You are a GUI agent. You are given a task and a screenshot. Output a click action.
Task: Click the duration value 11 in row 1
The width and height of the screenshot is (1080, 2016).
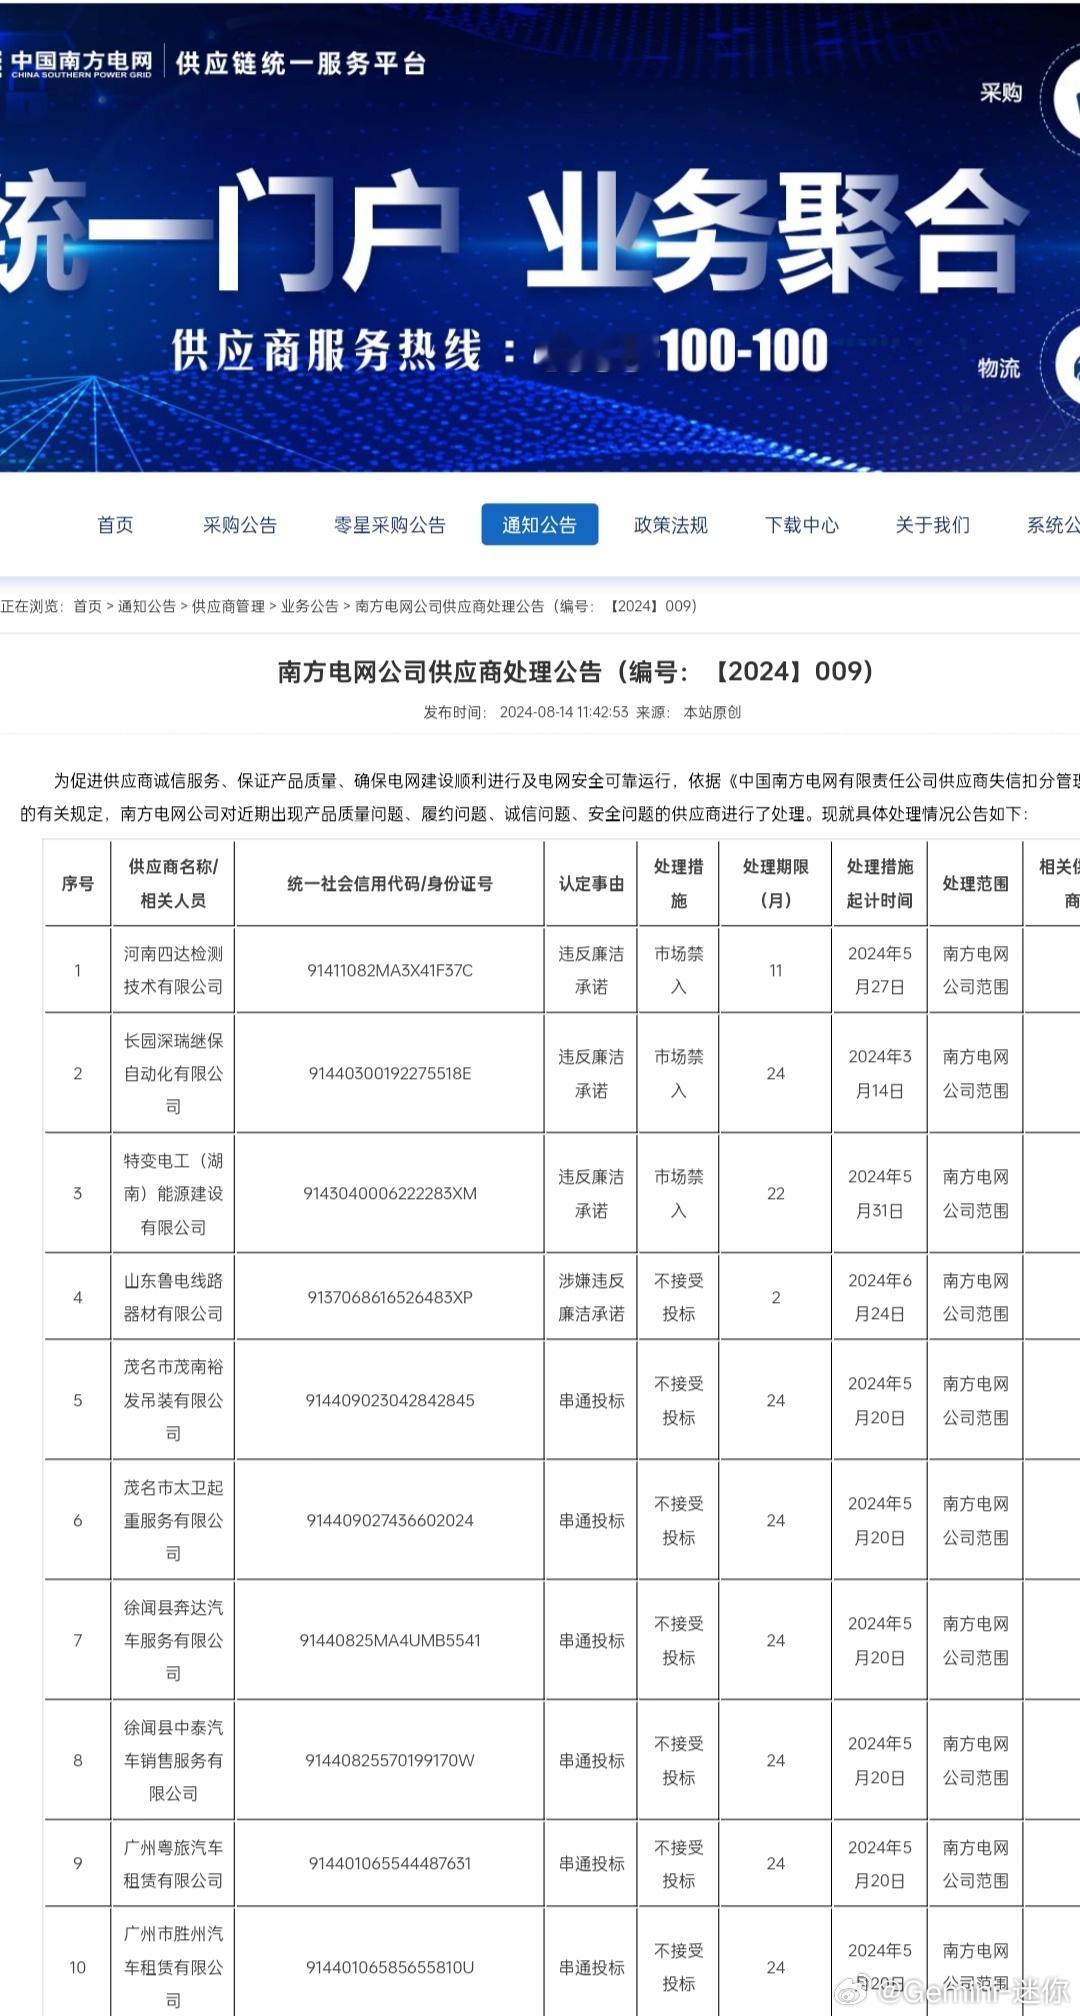pyautogui.click(x=776, y=970)
